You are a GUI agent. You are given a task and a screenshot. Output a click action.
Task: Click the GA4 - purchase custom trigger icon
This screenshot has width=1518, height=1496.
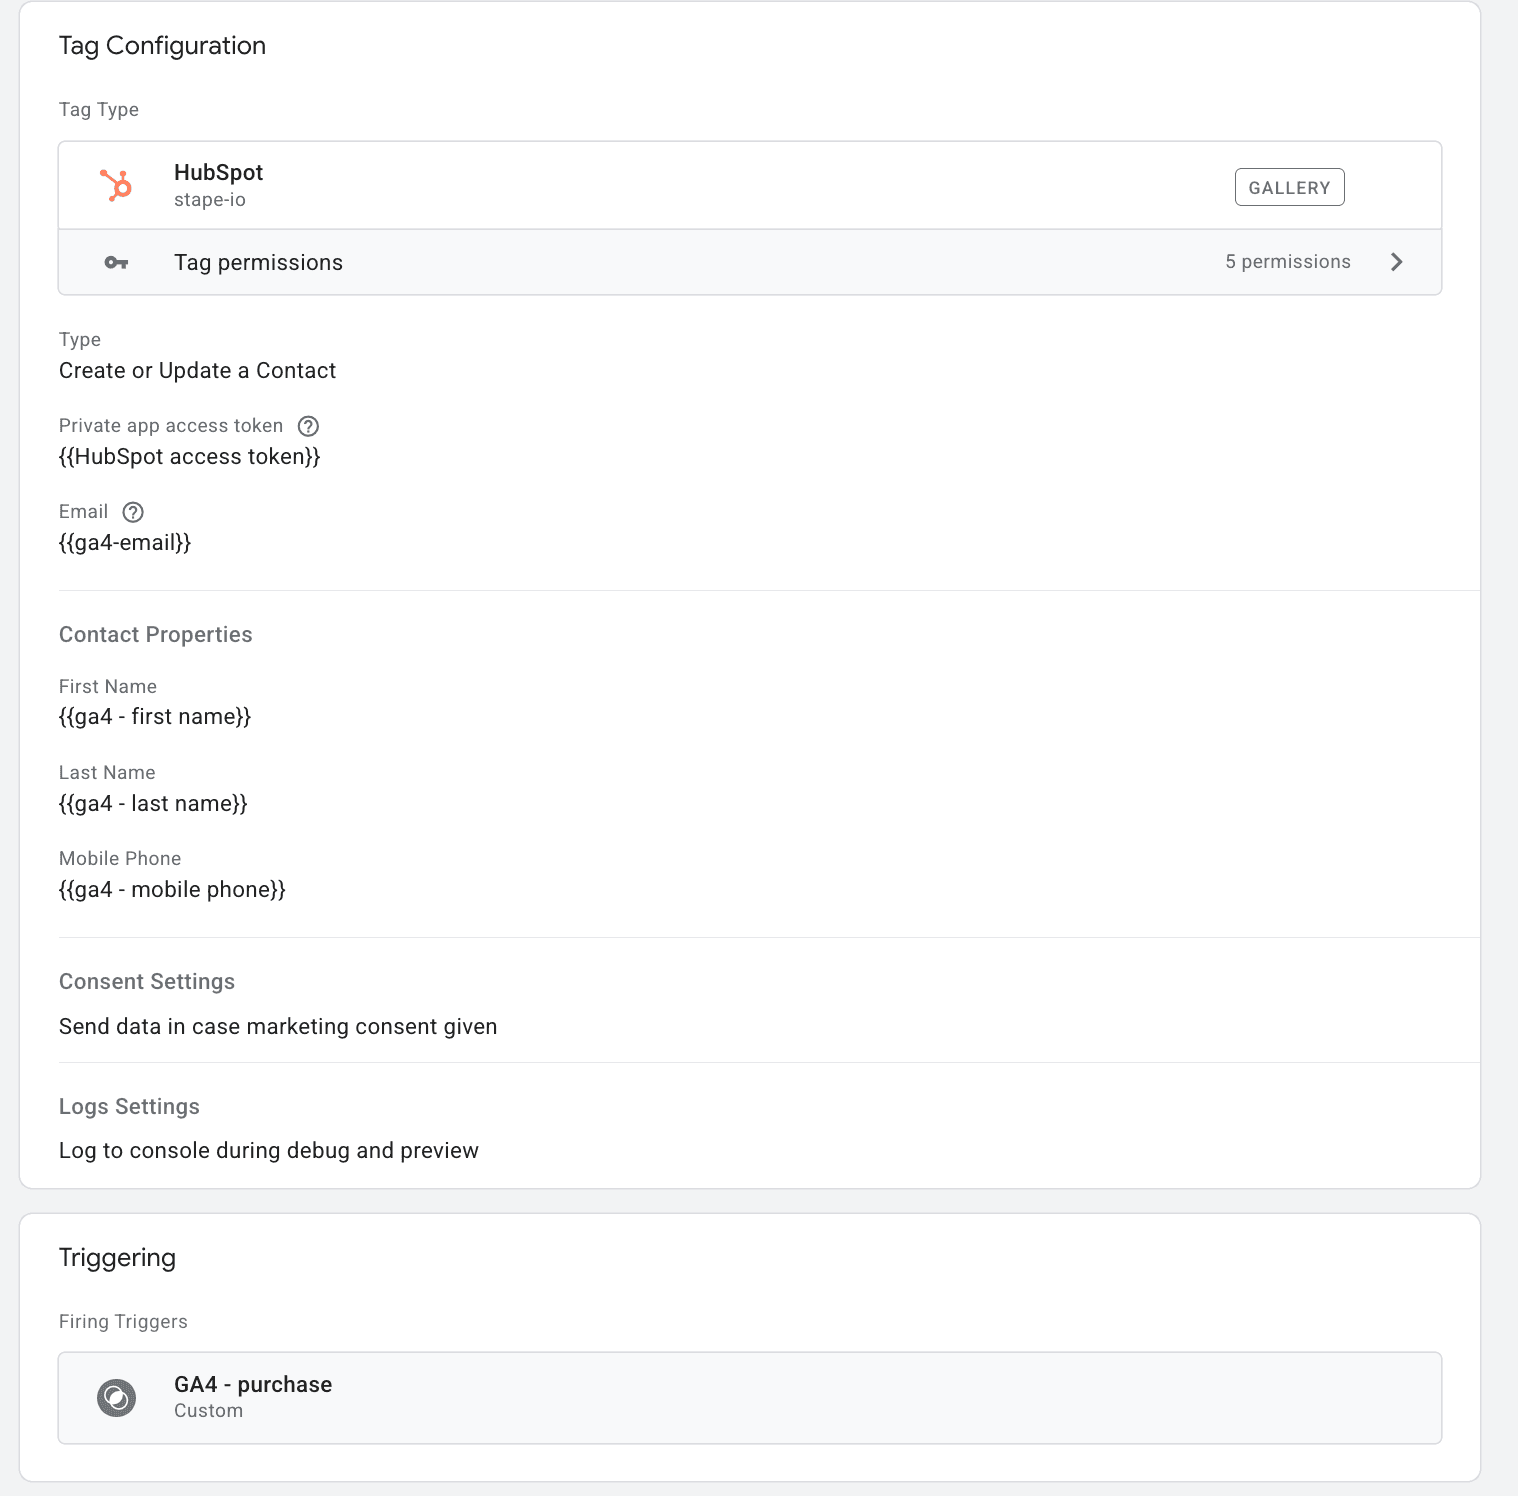tap(117, 1397)
